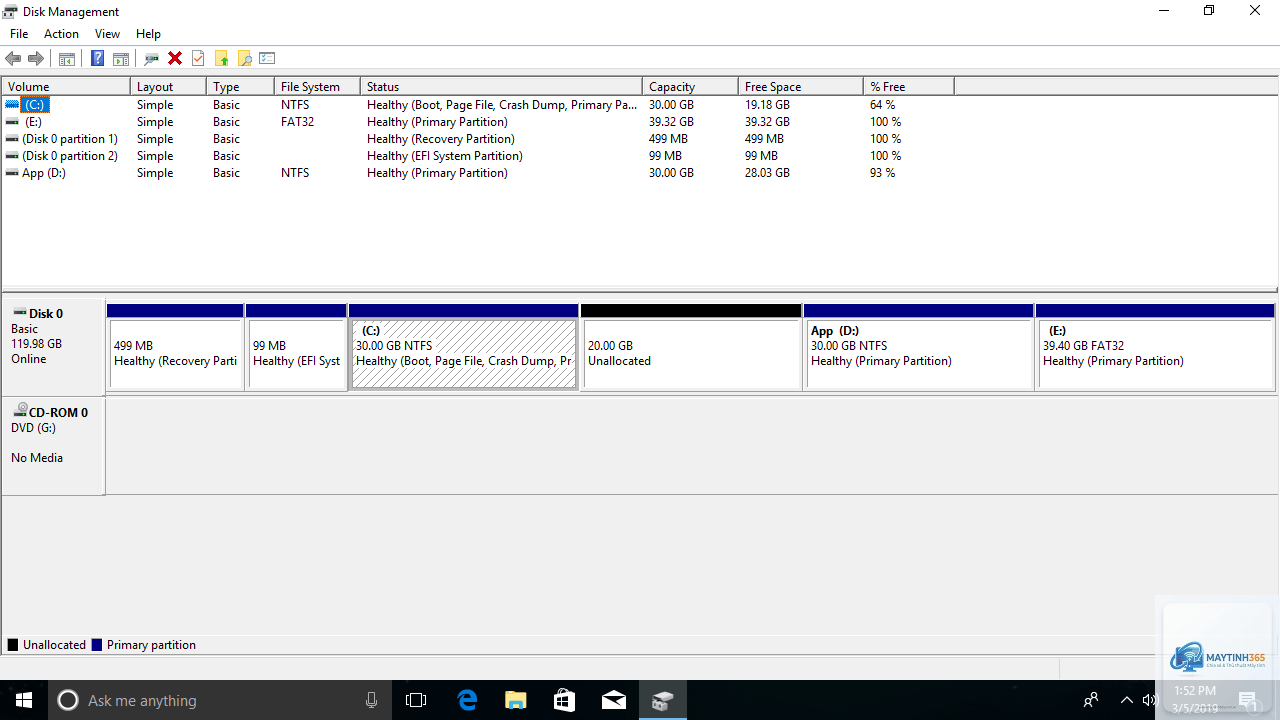Click the Disk Management taskbar icon

[662, 700]
